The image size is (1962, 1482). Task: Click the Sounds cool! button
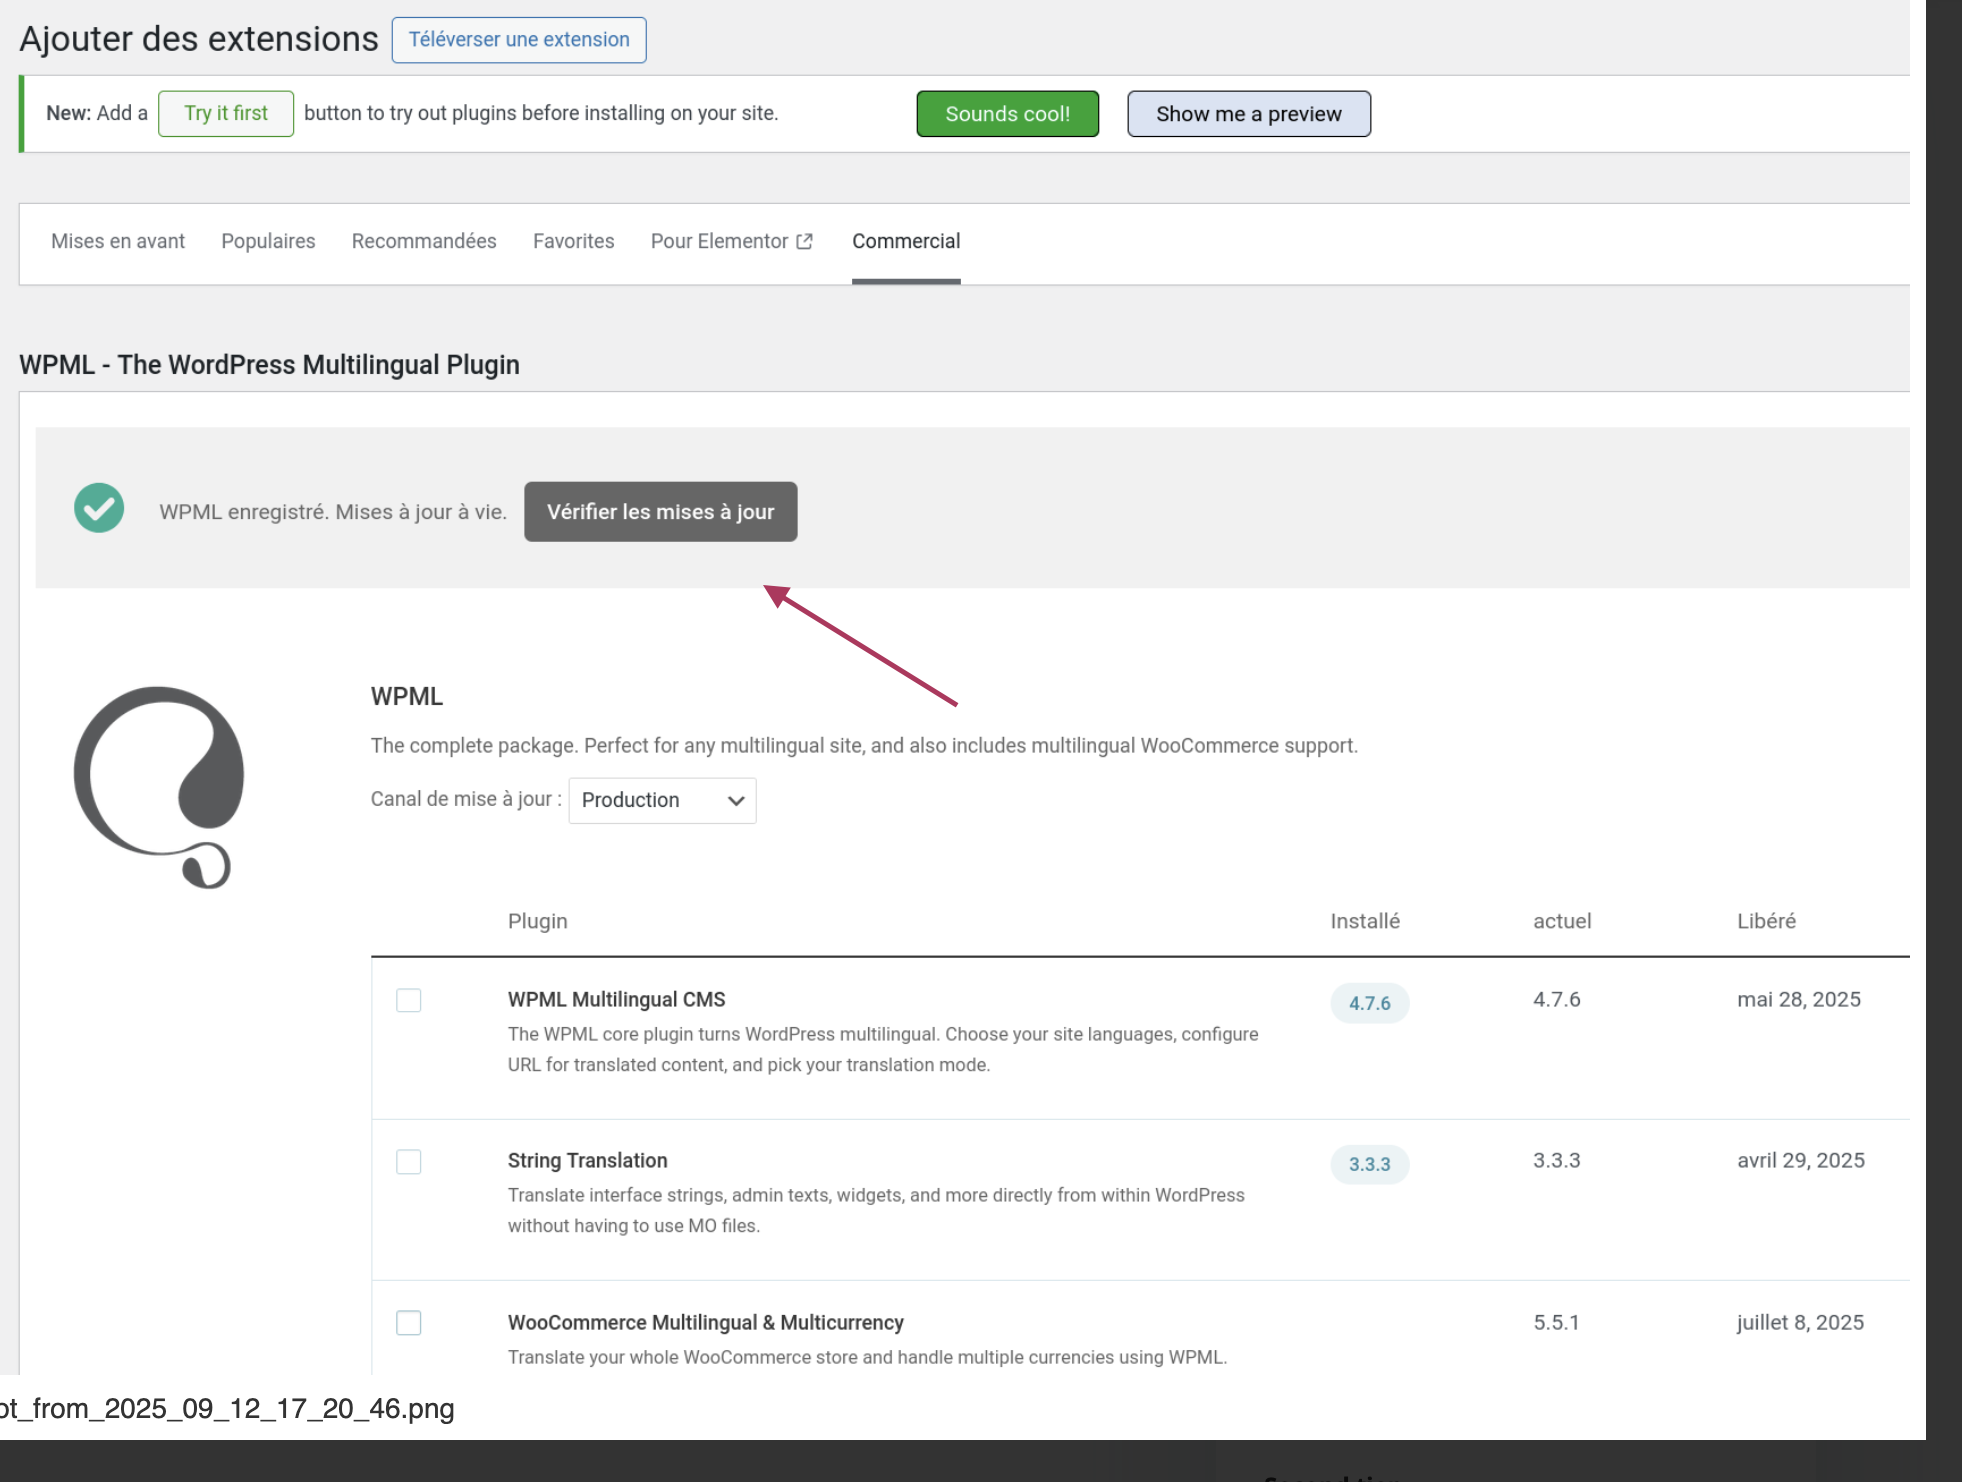point(1008,114)
